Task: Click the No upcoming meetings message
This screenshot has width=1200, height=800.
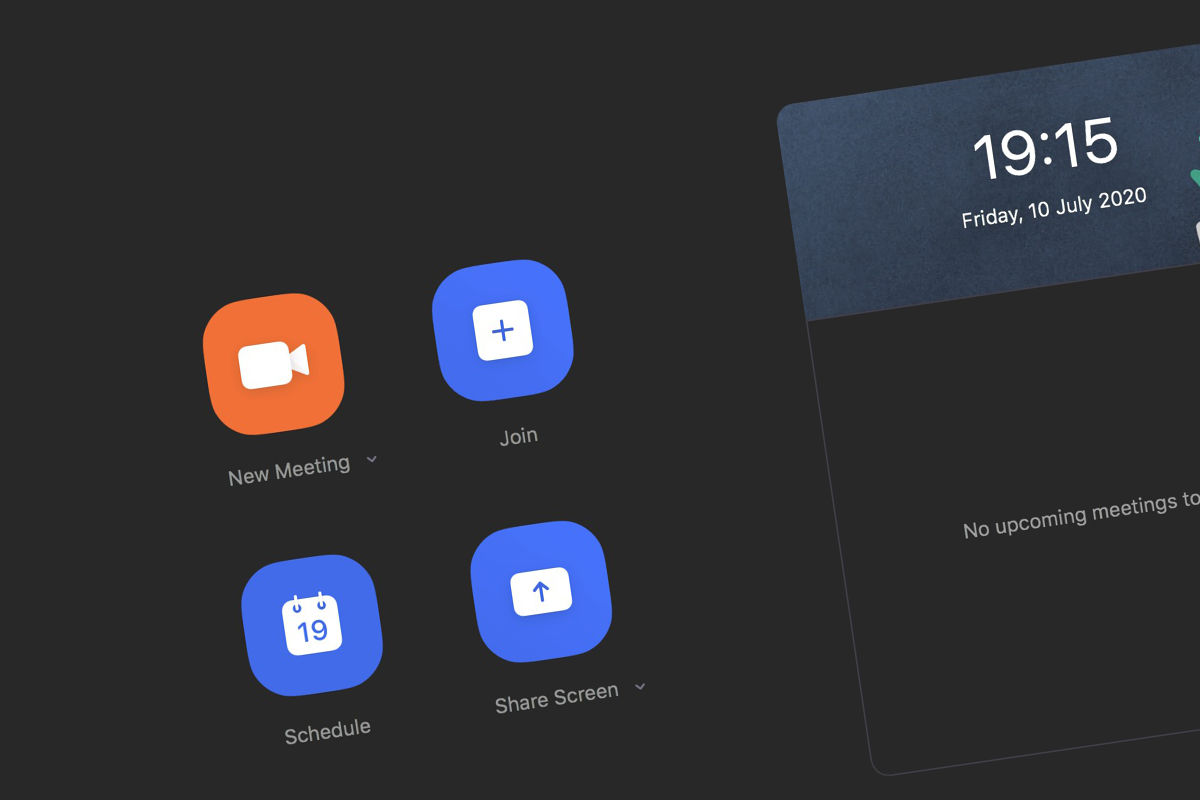Action: click(x=1081, y=514)
